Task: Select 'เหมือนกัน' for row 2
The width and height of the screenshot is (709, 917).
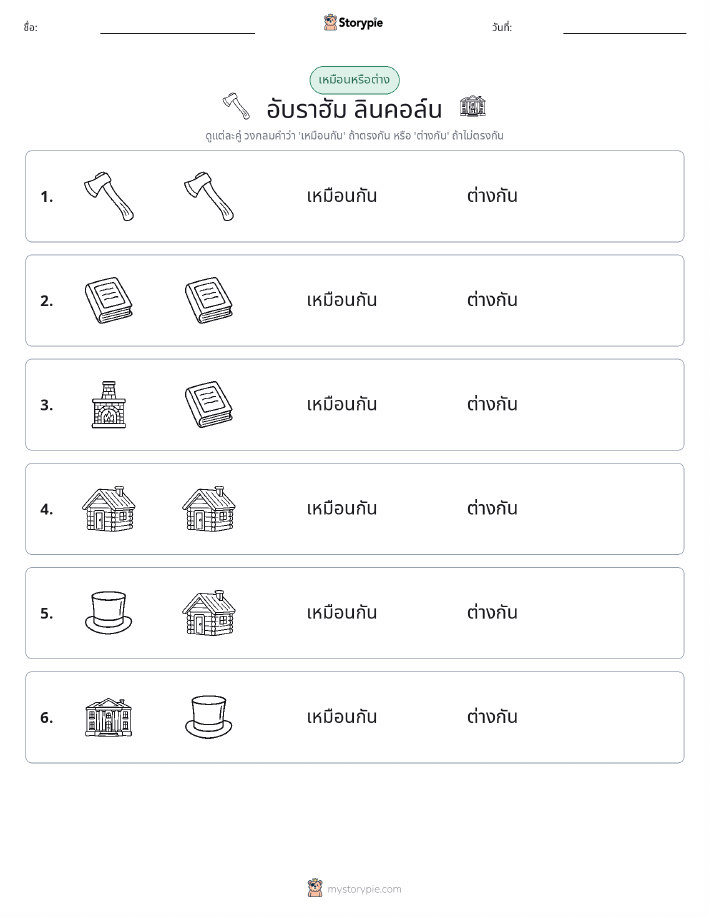Action: point(342,300)
